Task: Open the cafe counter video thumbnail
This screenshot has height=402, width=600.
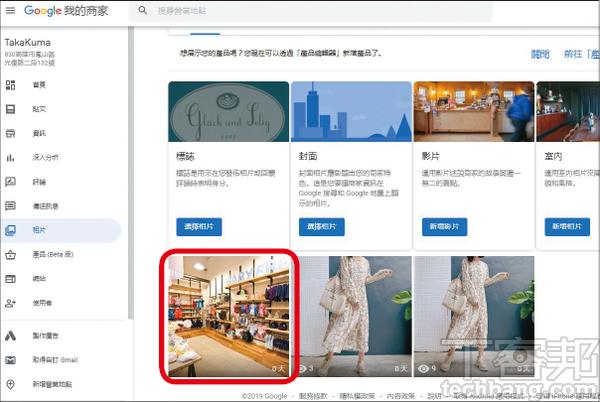Action: click(x=474, y=112)
